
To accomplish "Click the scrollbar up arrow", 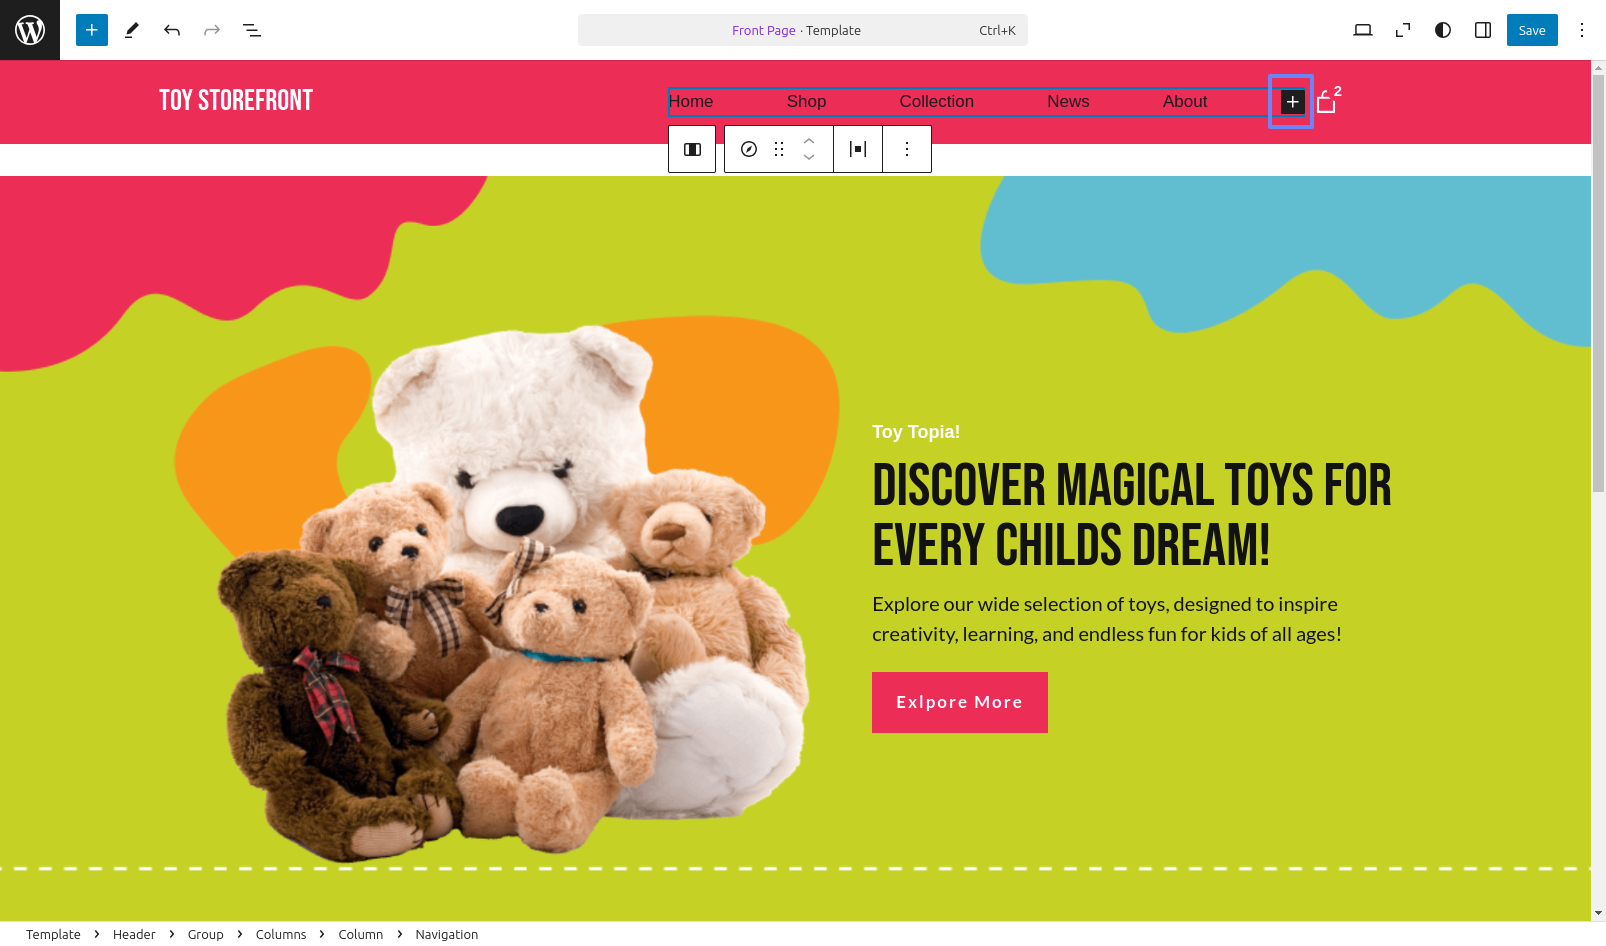I will (x=1598, y=68).
